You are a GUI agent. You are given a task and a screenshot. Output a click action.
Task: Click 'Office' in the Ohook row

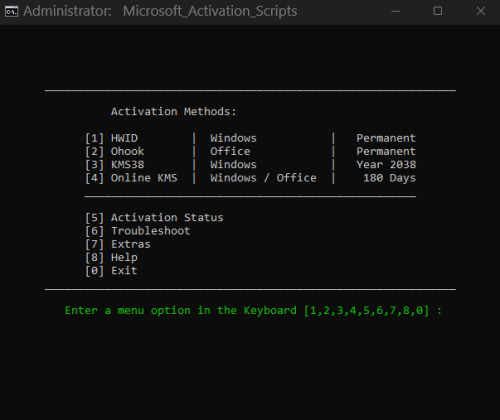coord(230,151)
